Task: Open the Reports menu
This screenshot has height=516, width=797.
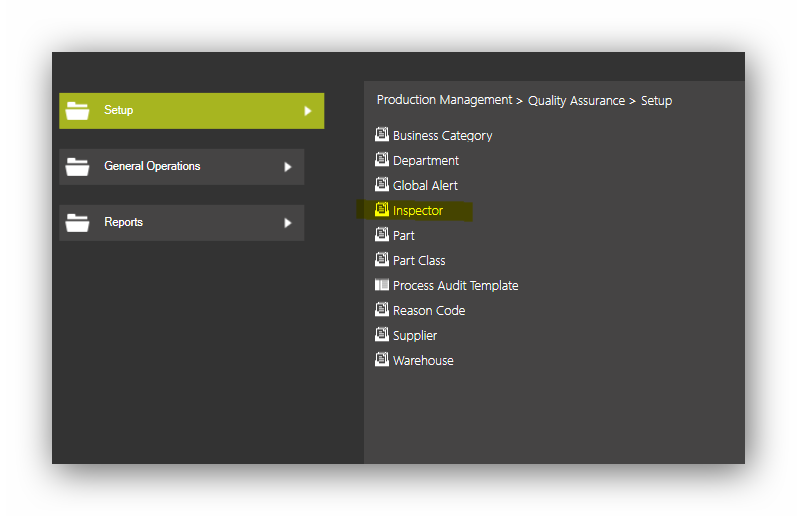Action: click(181, 223)
